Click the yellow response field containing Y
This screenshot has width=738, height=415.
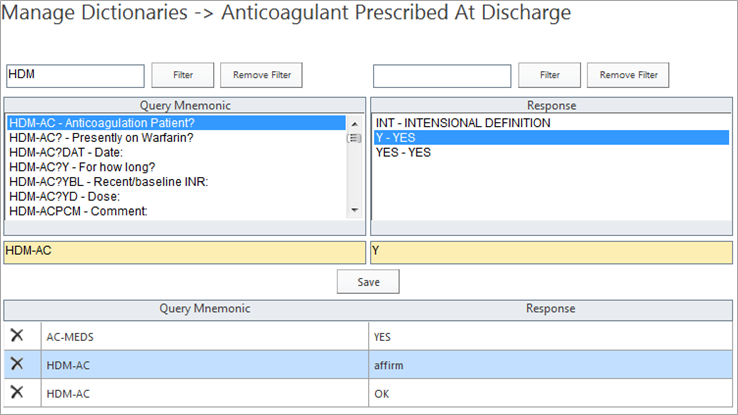[x=551, y=252]
